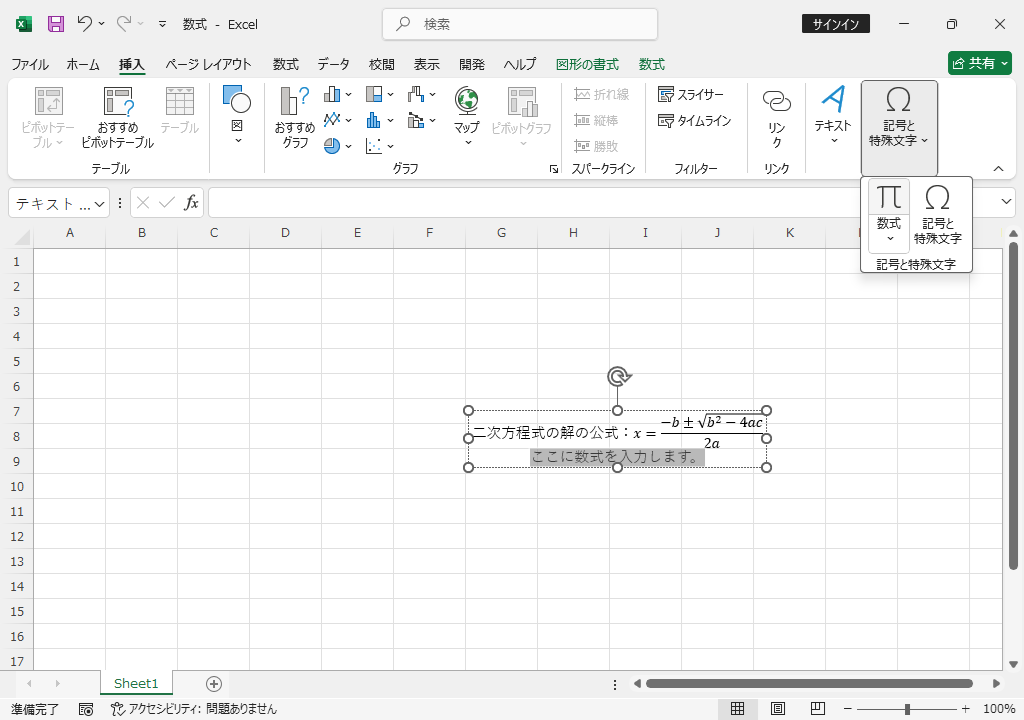Click the Select All corner triangle

click(22, 236)
